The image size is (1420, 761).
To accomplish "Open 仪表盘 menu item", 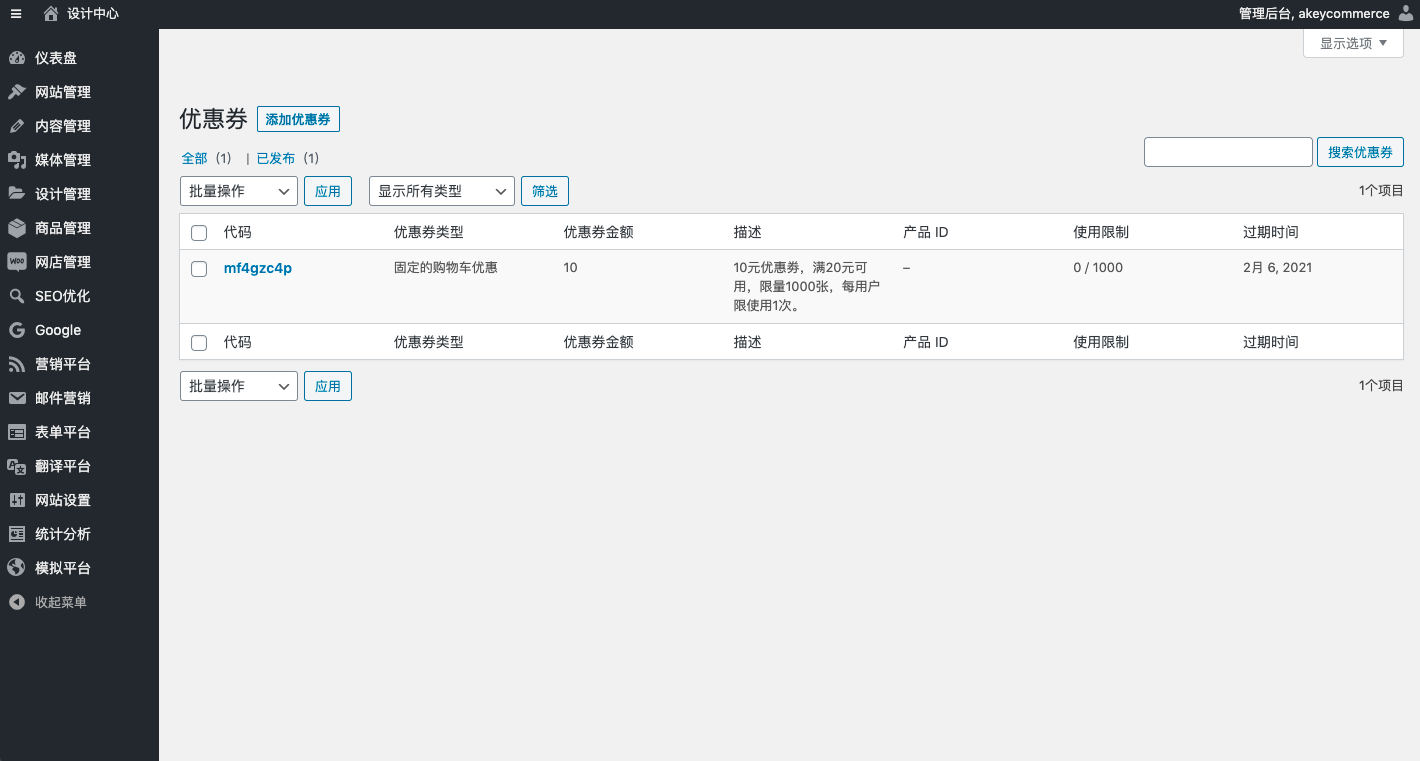I will pos(79,58).
